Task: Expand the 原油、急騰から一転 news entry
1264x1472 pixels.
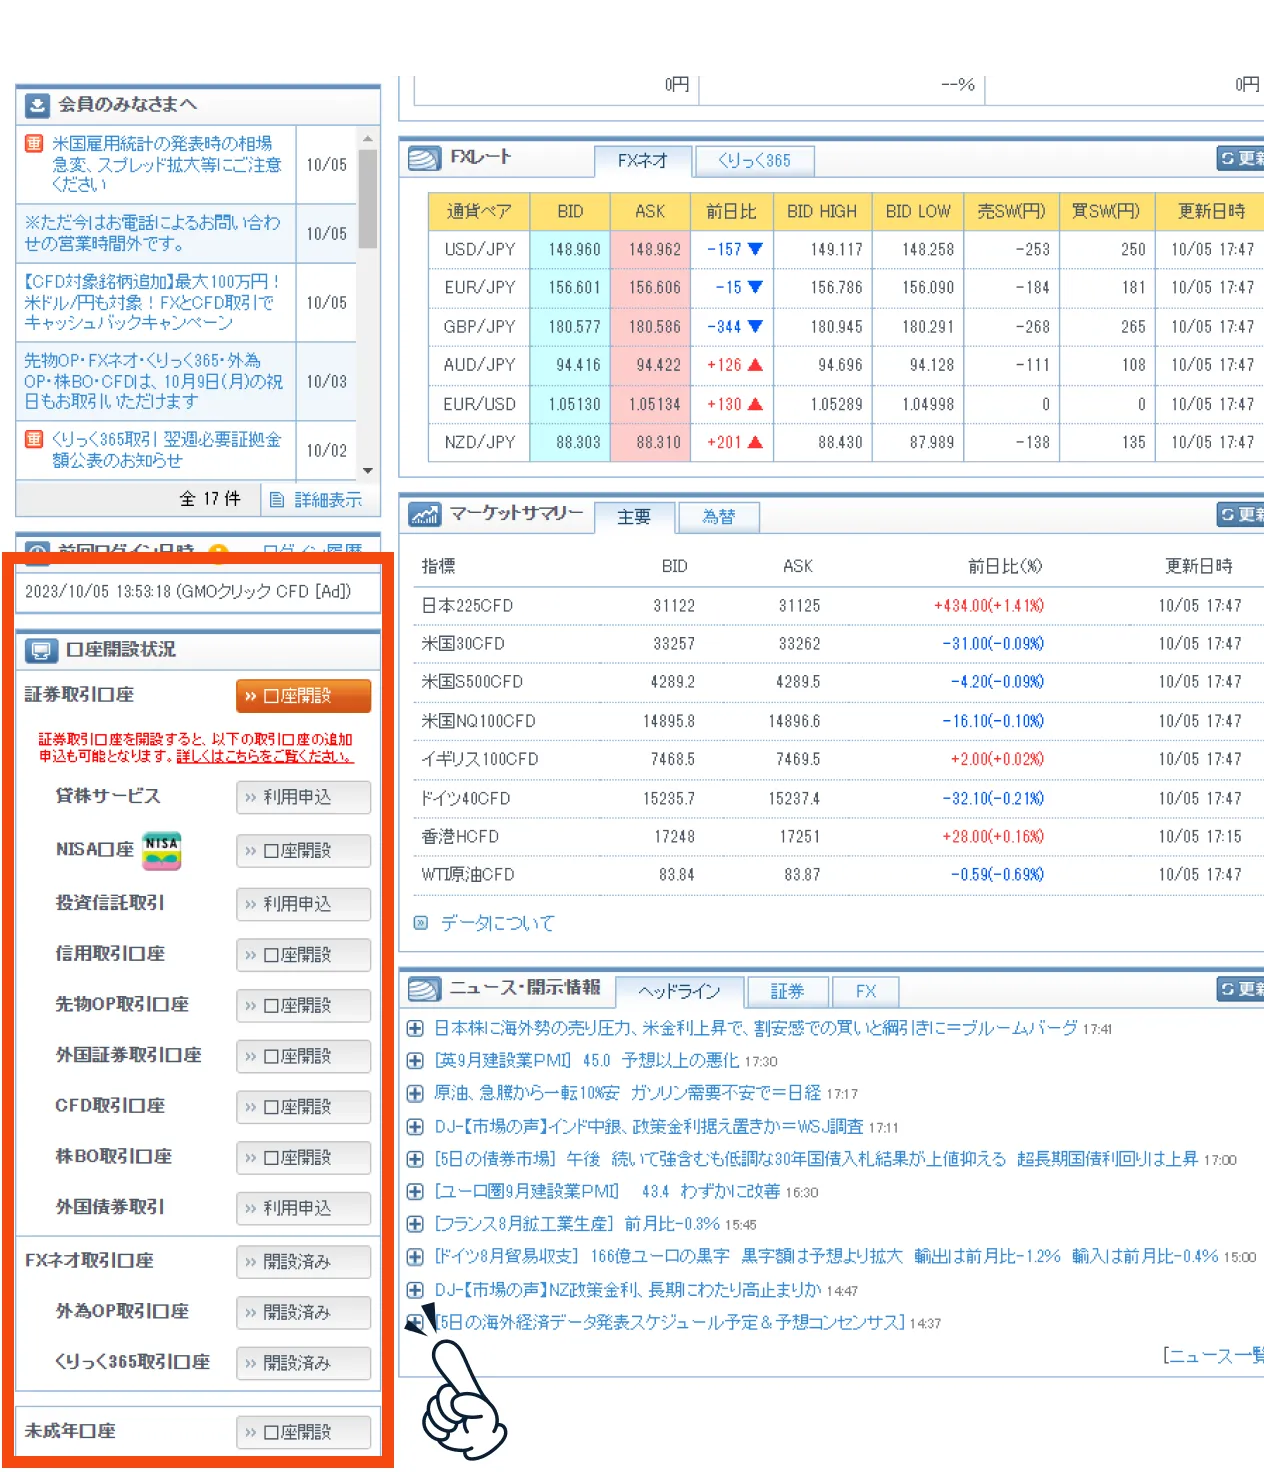Action: [415, 1094]
